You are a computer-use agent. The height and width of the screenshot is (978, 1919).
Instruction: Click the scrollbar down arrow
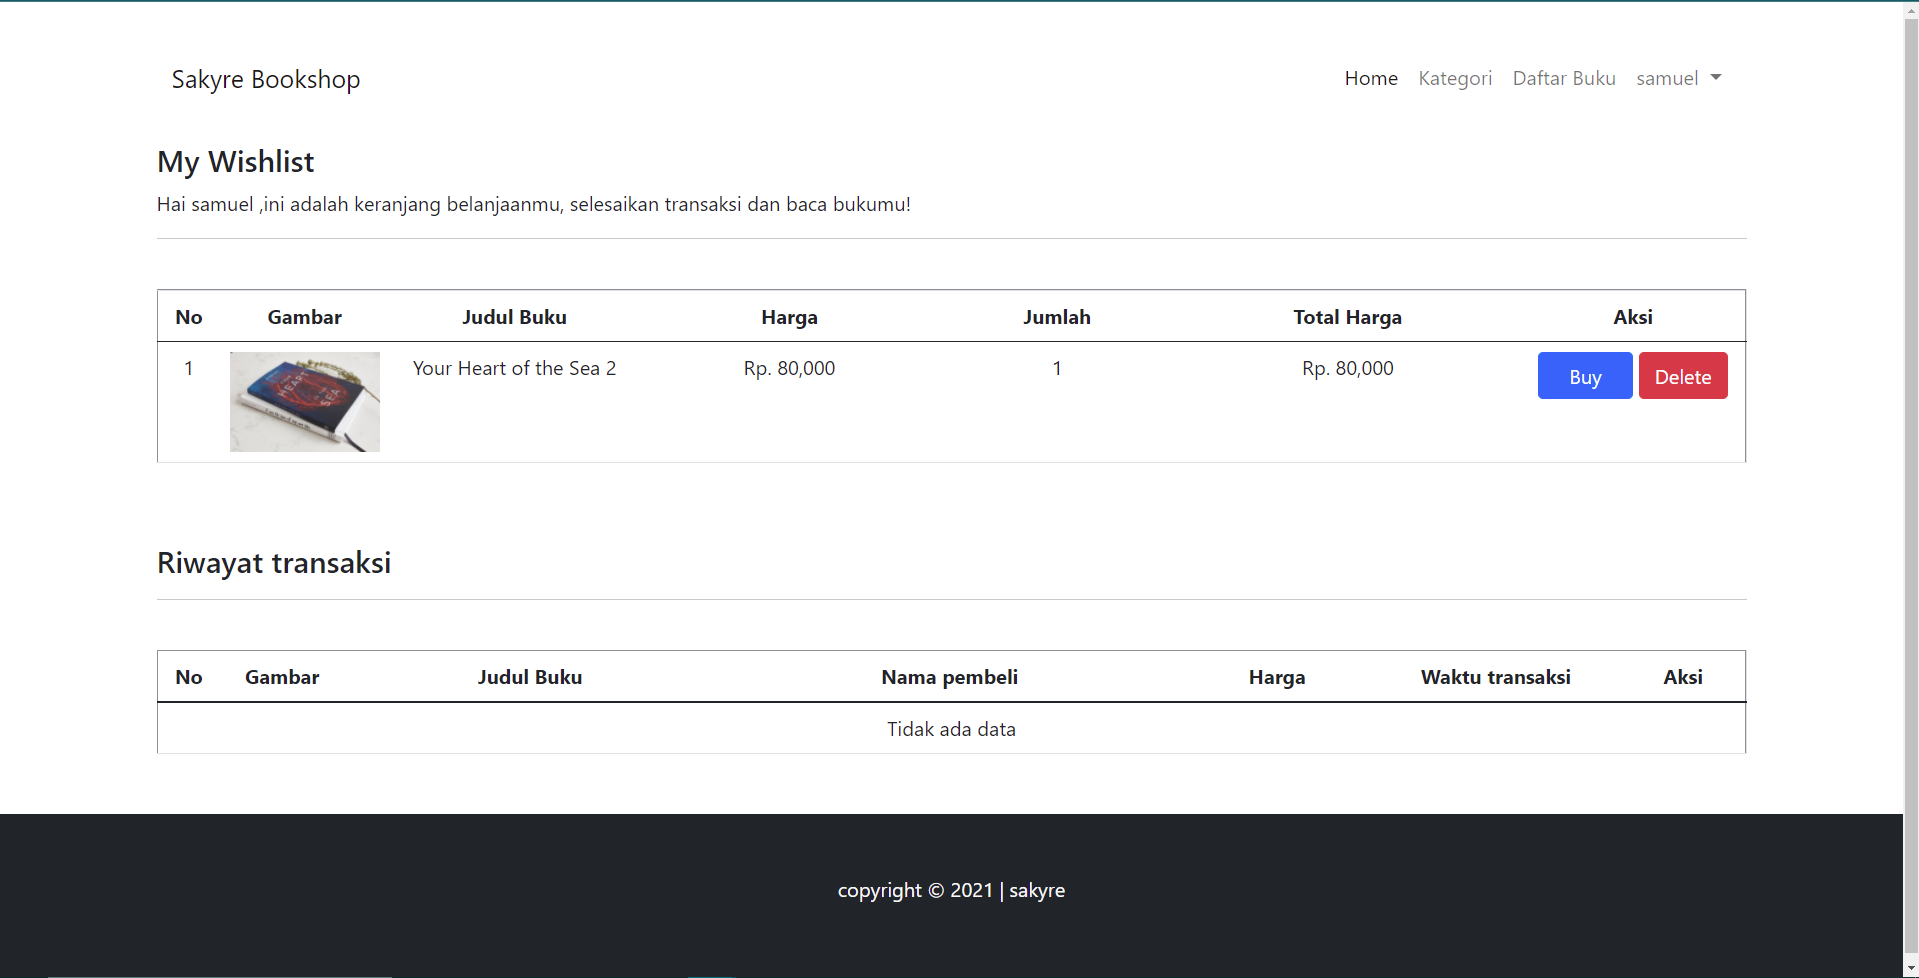click(x=1910, y=969)
